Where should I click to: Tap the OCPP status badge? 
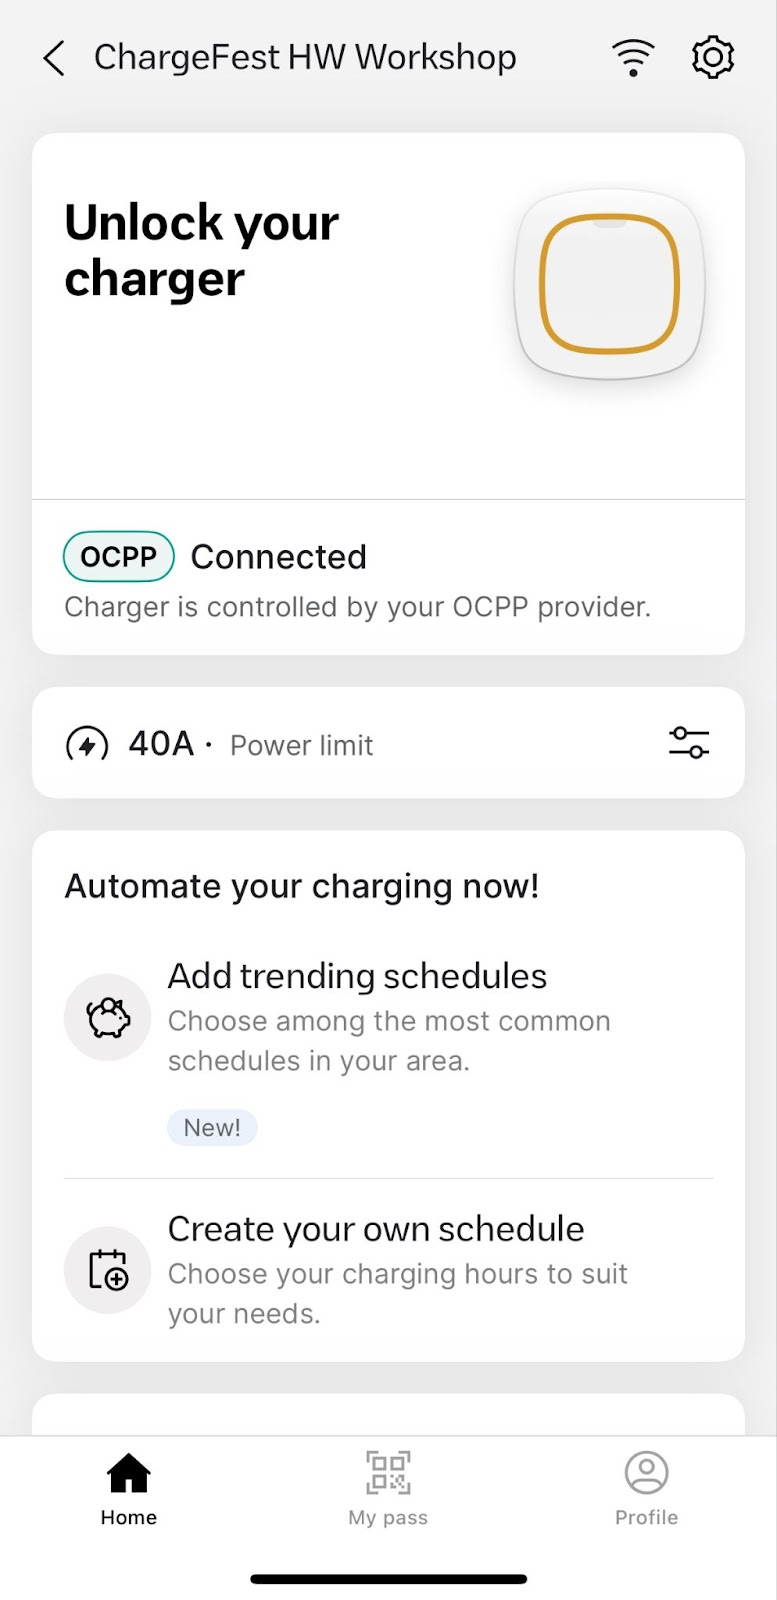click(119, 557)
